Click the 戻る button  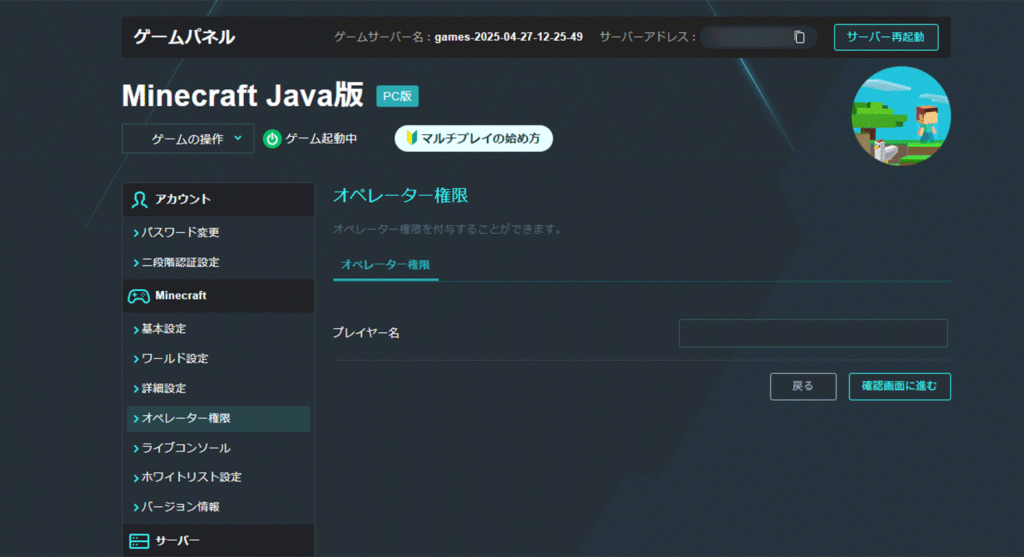(x=803, y=387)
